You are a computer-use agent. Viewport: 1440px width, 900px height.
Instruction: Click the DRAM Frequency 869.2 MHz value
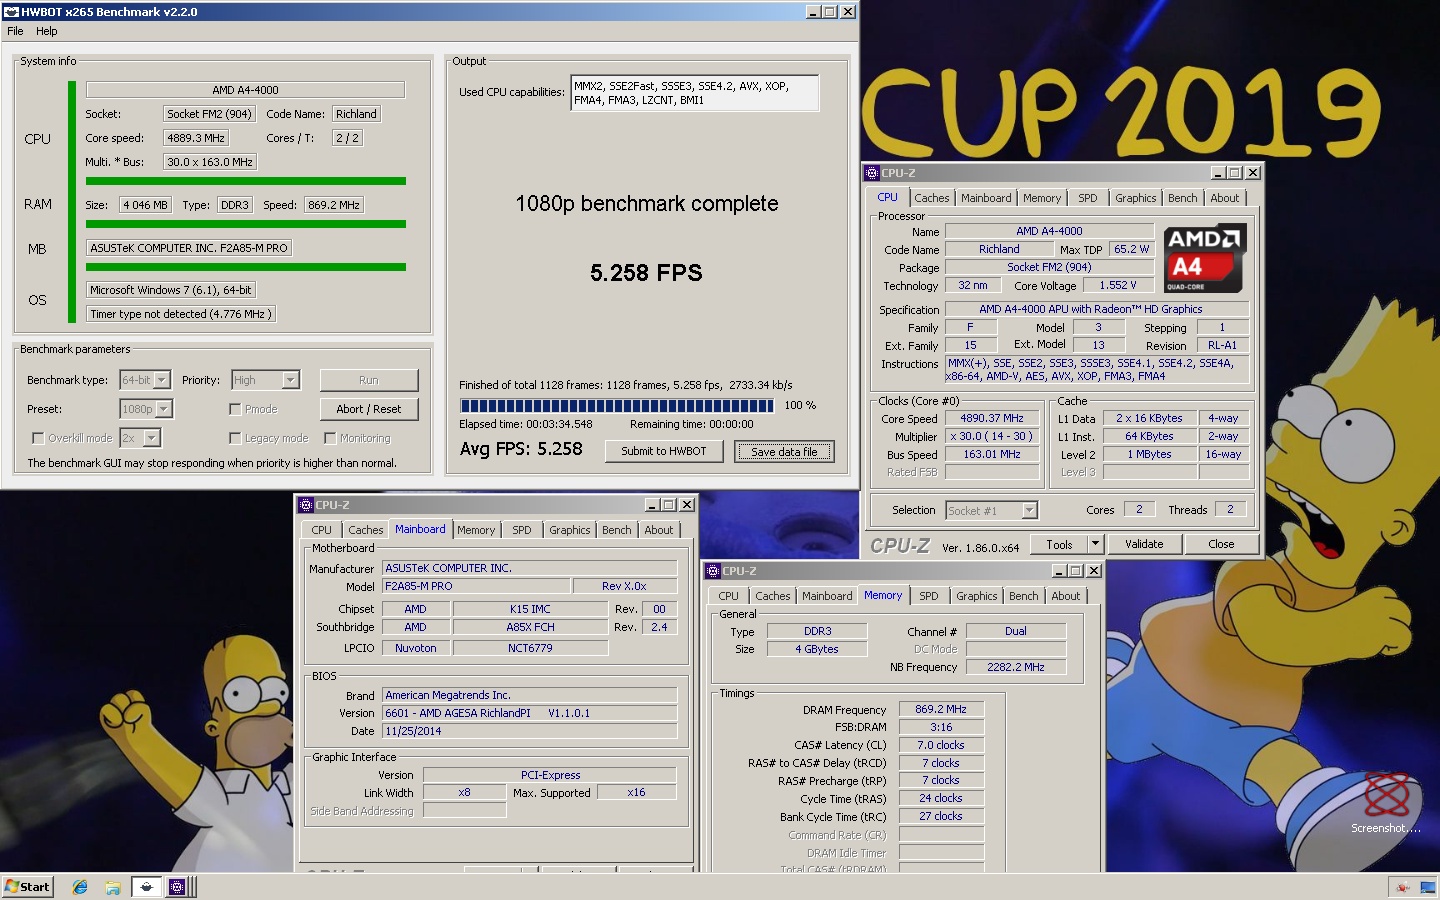(x=941, y=709)
